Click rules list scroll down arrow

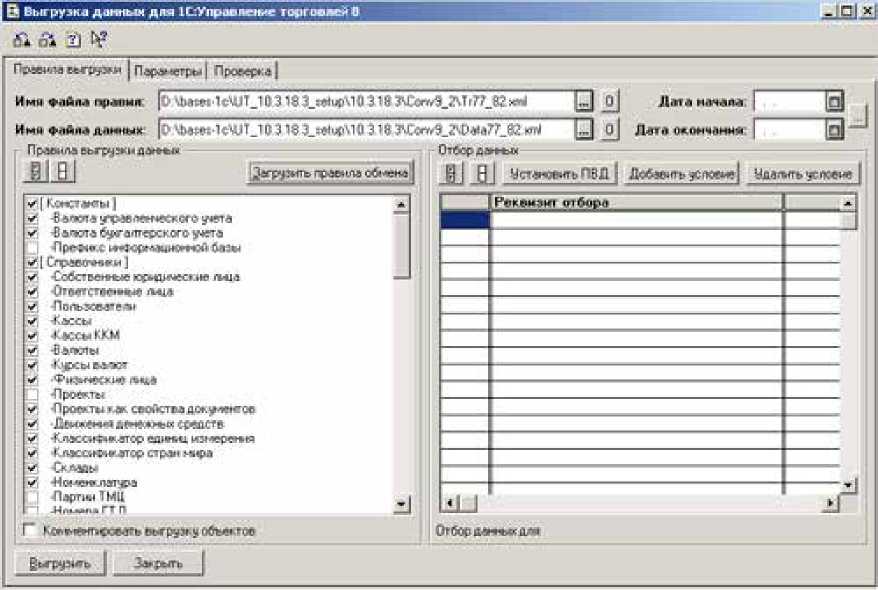(x=401, y=504)
